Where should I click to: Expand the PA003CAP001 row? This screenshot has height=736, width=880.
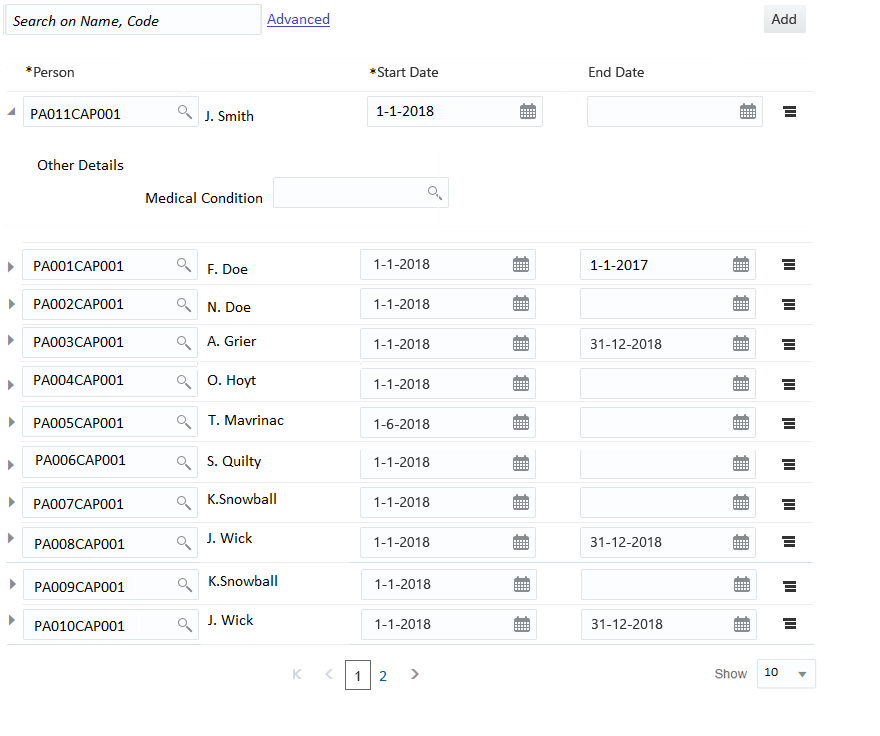point(11,340)
